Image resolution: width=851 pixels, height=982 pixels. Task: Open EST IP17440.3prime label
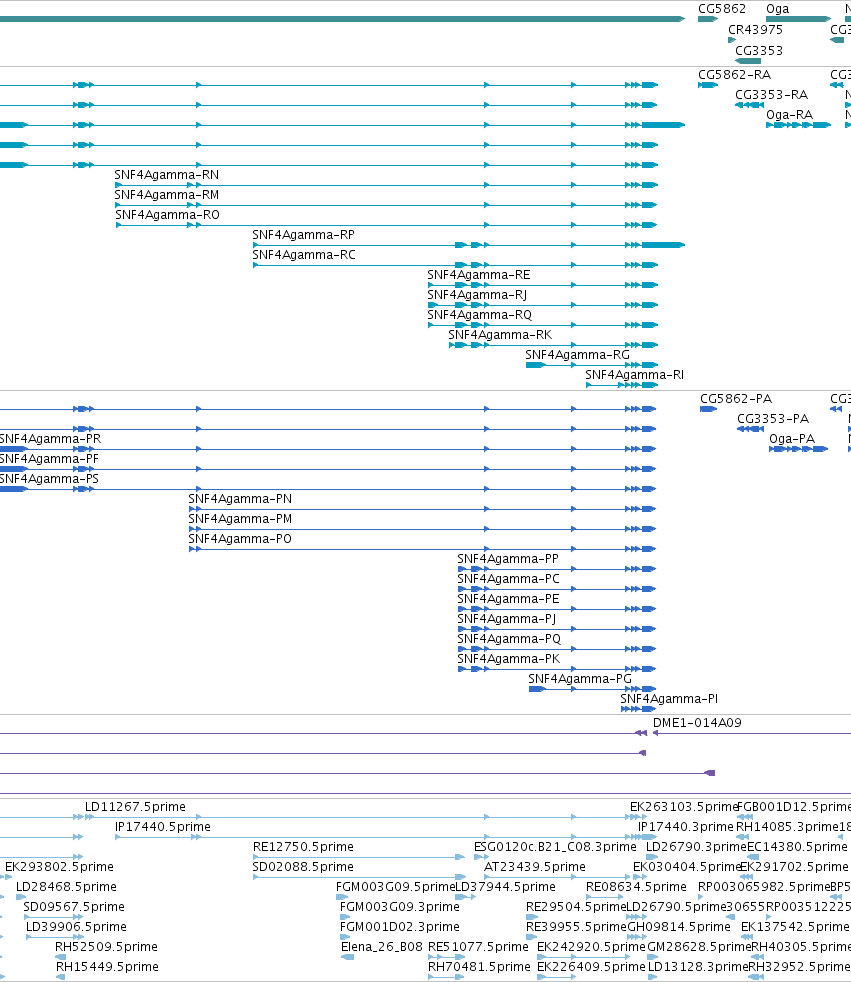click(x=686, y=827)
